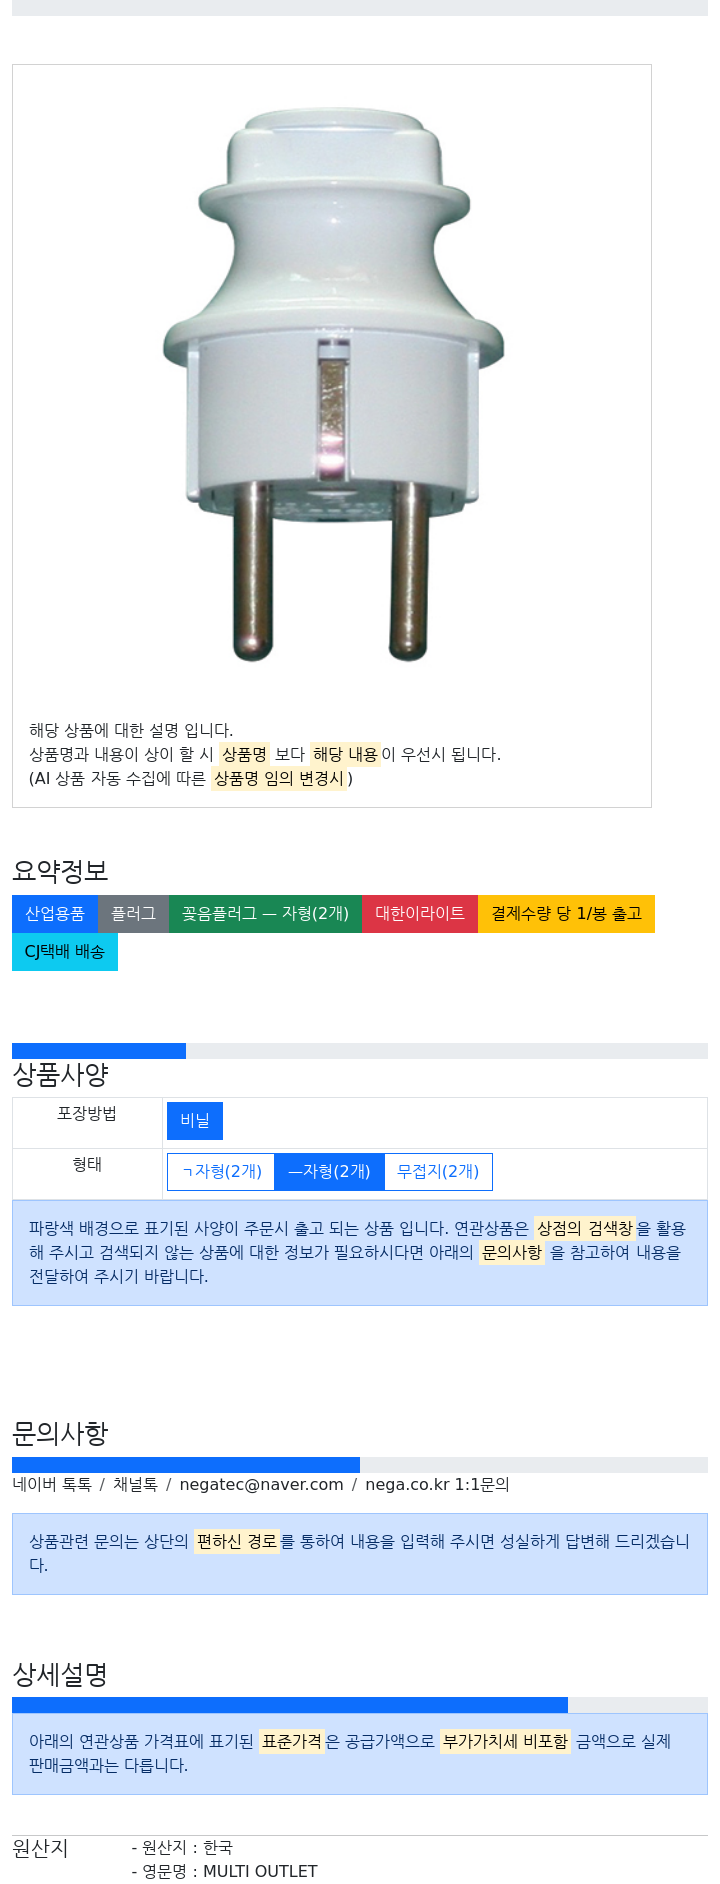Click the negatec@naver.com email link
This screenshot has height=1884, width=720.
tap(261, 1485)
